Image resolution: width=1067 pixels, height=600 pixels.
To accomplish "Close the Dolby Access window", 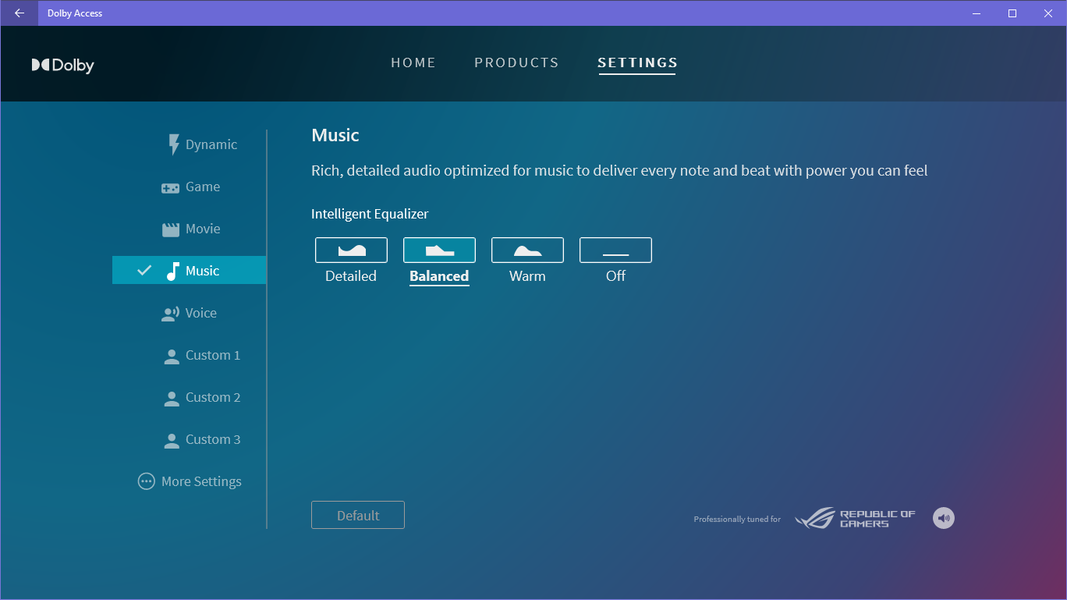I will click(1048, 13).
